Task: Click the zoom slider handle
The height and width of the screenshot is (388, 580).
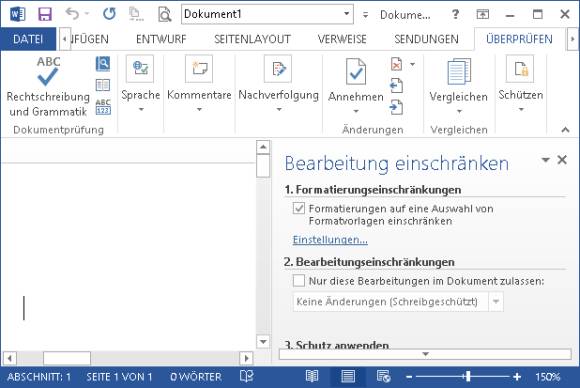Action: pos(468,377)
